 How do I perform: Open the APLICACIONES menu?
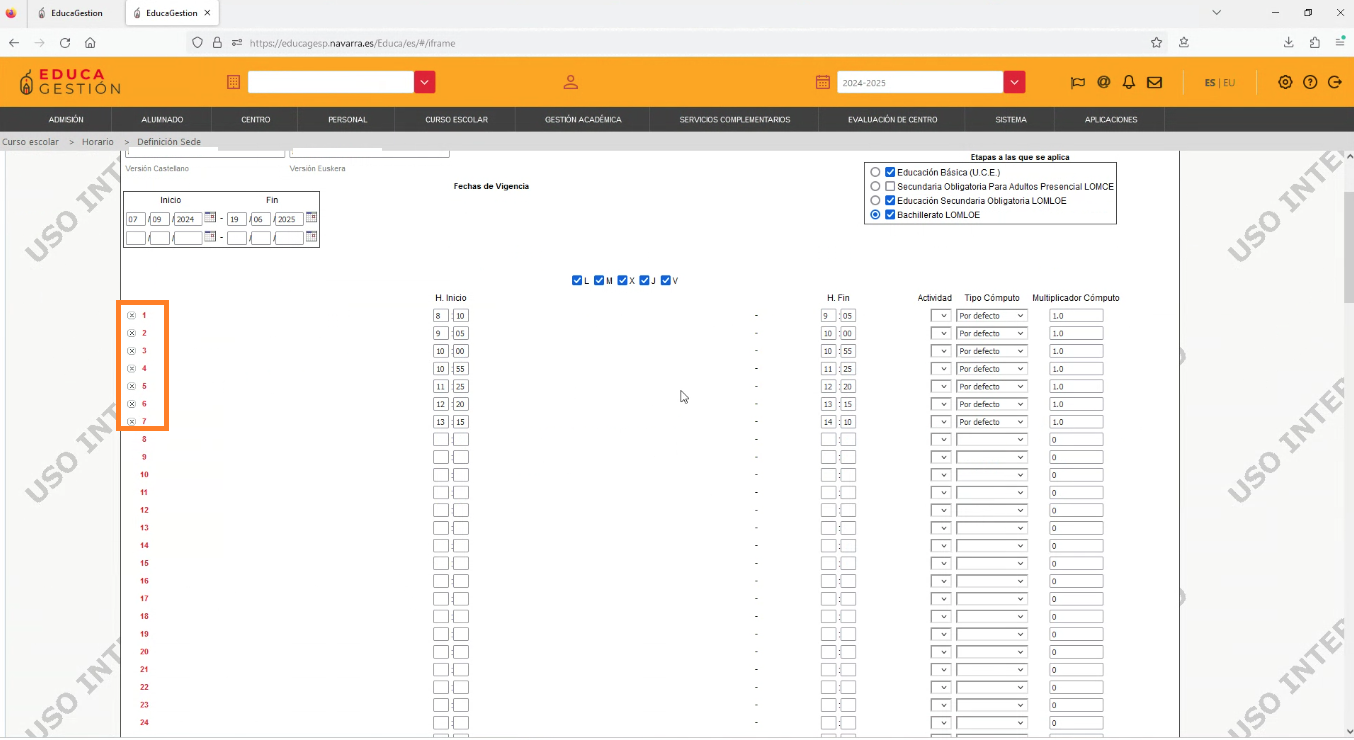click(x=1111, y=119)
